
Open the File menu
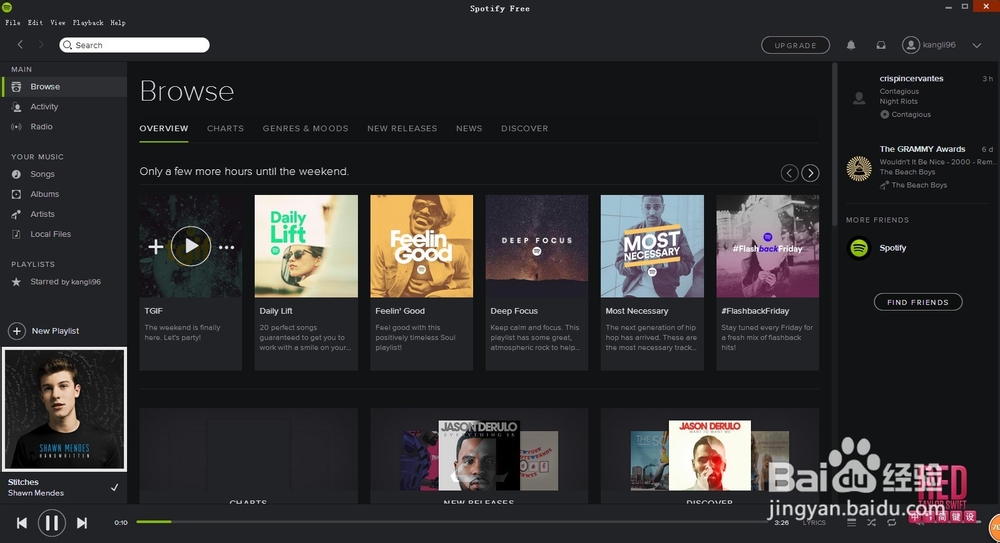click(x=13, y=22)
